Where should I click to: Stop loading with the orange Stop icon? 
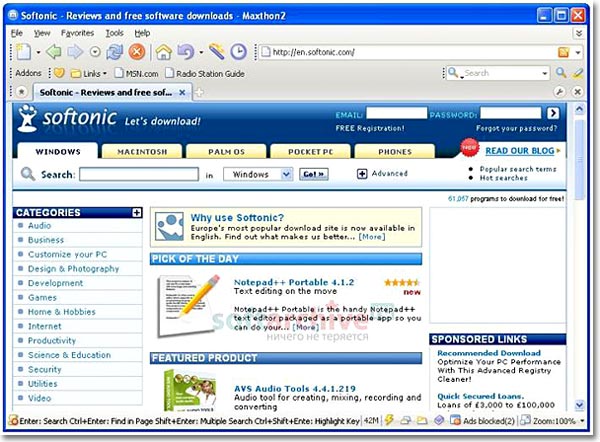tap(137, 52)
